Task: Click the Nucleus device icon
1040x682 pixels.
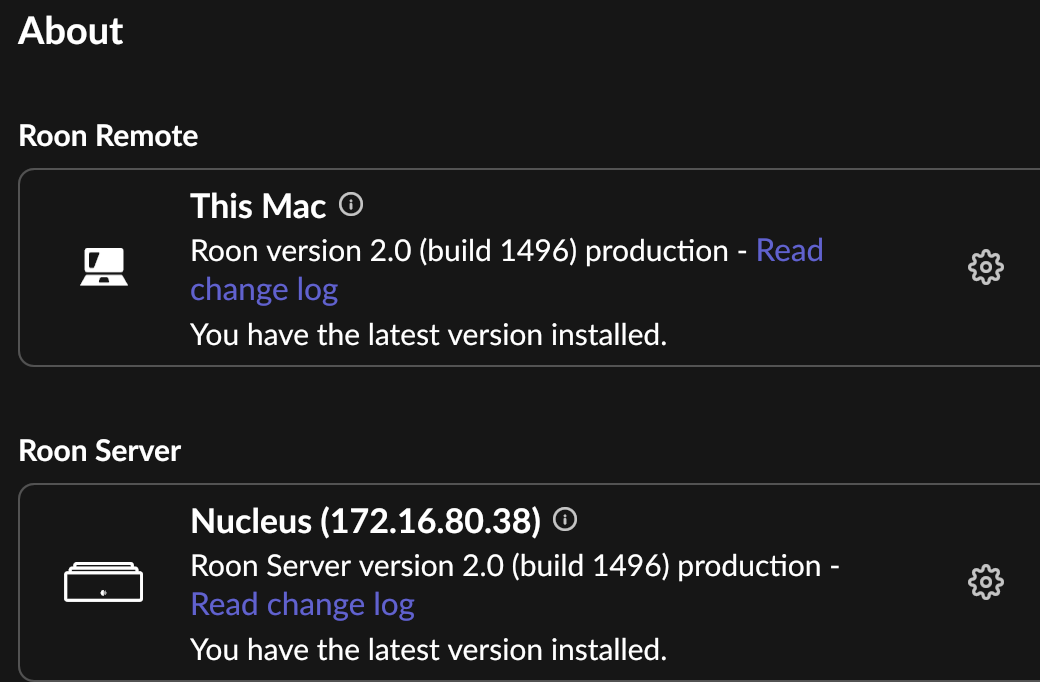Action: 103,582
